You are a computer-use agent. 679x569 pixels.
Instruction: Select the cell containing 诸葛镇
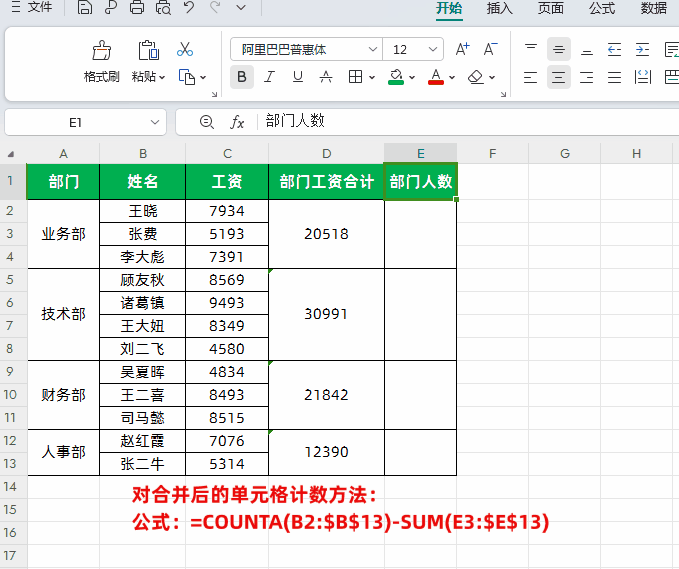142,303
